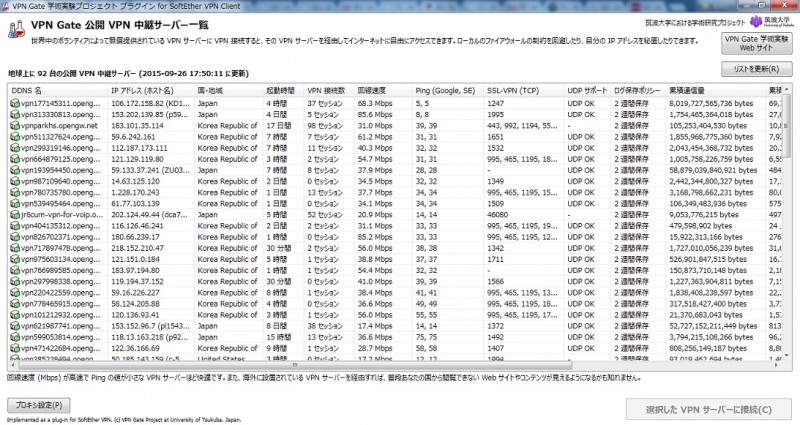800x425 pixels.
Task: Click server icon for vpn177145311.openg...
Action: (15, 104)
